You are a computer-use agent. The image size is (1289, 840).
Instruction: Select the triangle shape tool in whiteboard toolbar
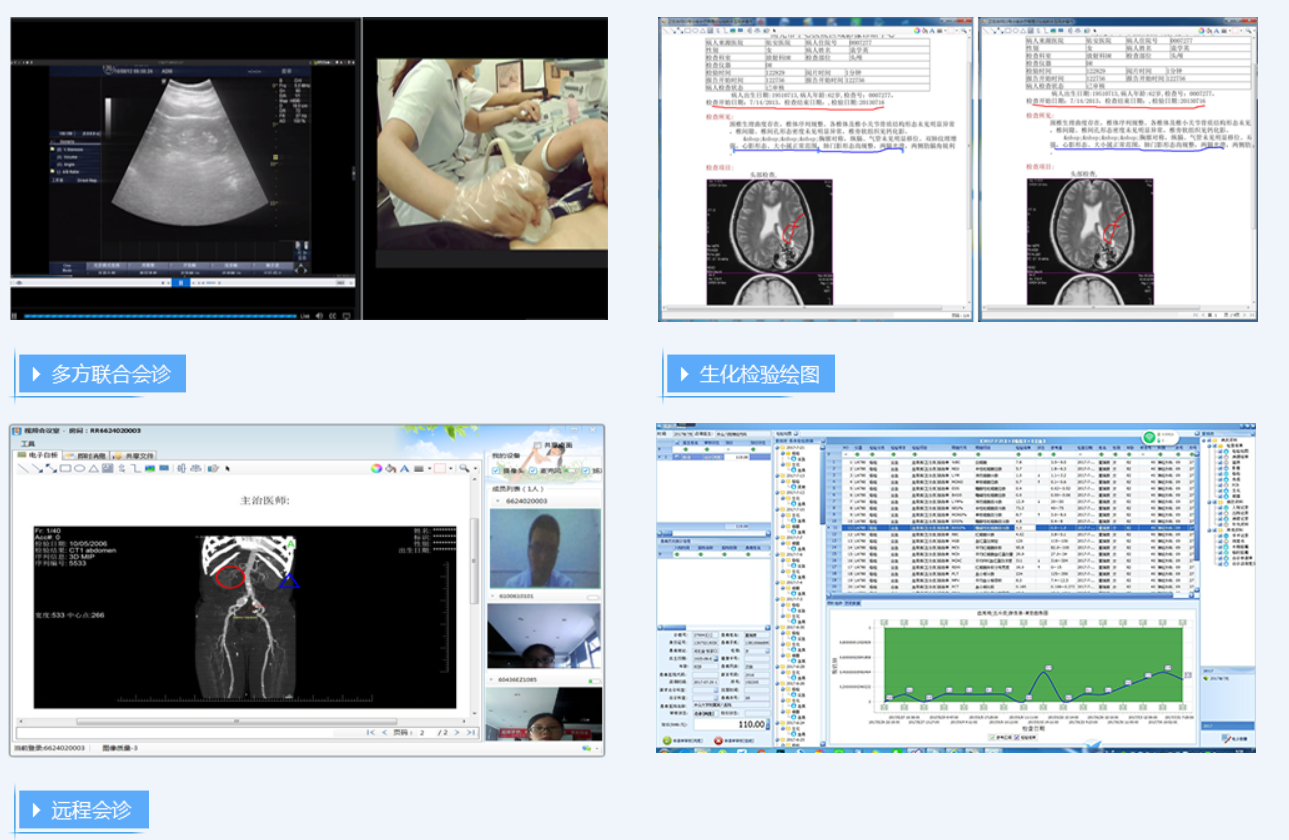point(93,468)
